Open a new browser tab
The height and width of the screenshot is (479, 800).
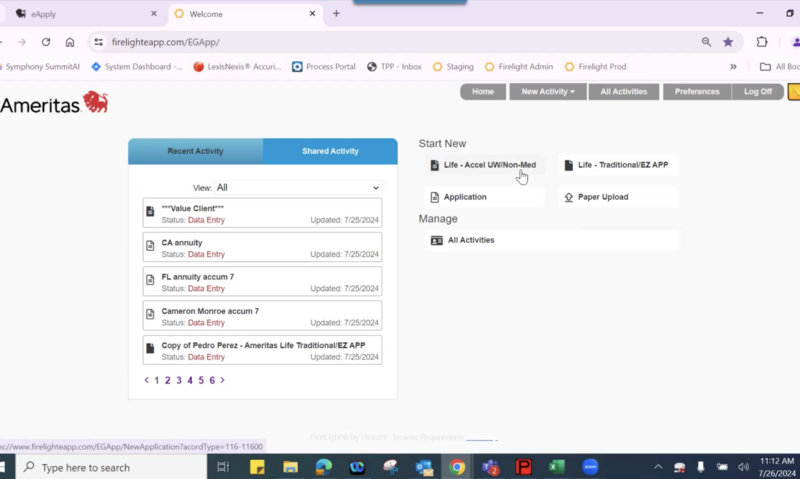pos(336,14)
